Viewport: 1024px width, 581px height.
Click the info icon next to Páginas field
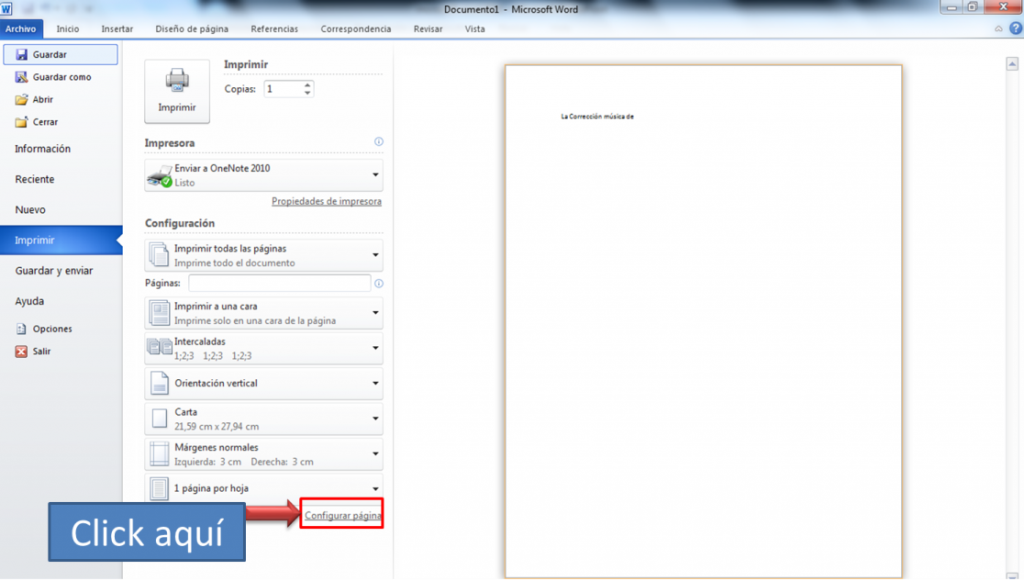click(379, 283)
